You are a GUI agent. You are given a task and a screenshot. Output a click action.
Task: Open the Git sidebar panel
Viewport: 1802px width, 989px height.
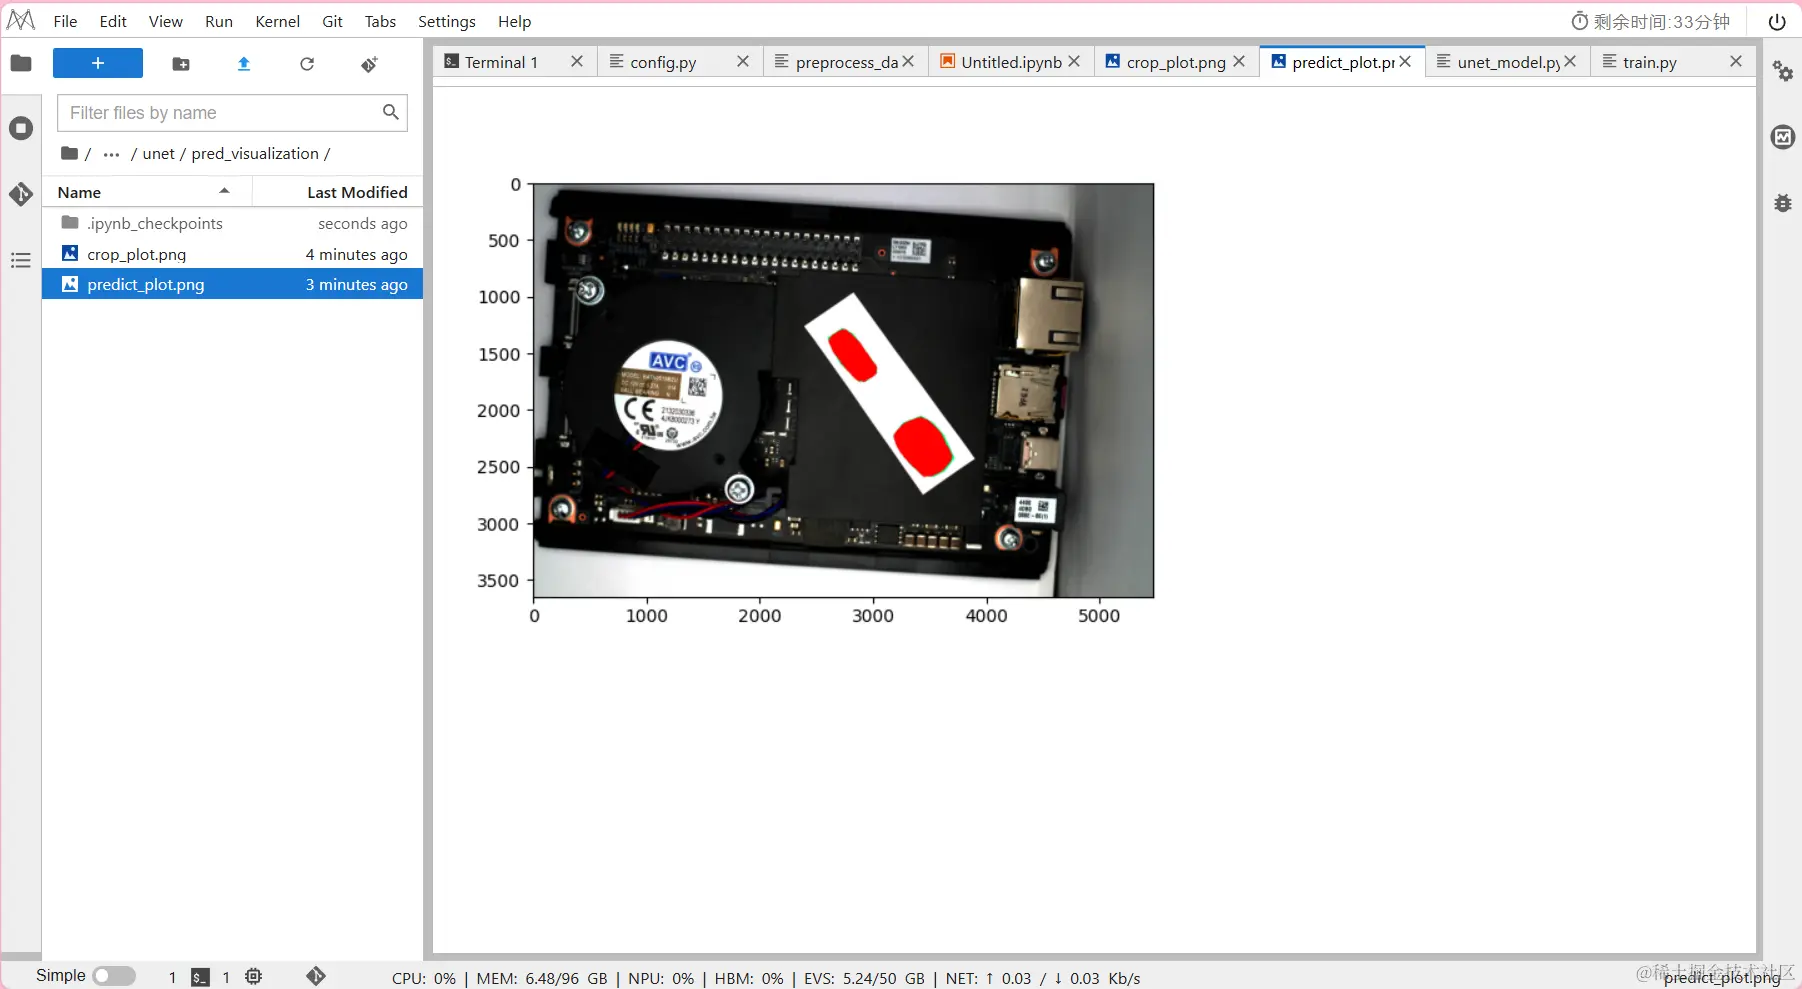(x=21, y=194)
